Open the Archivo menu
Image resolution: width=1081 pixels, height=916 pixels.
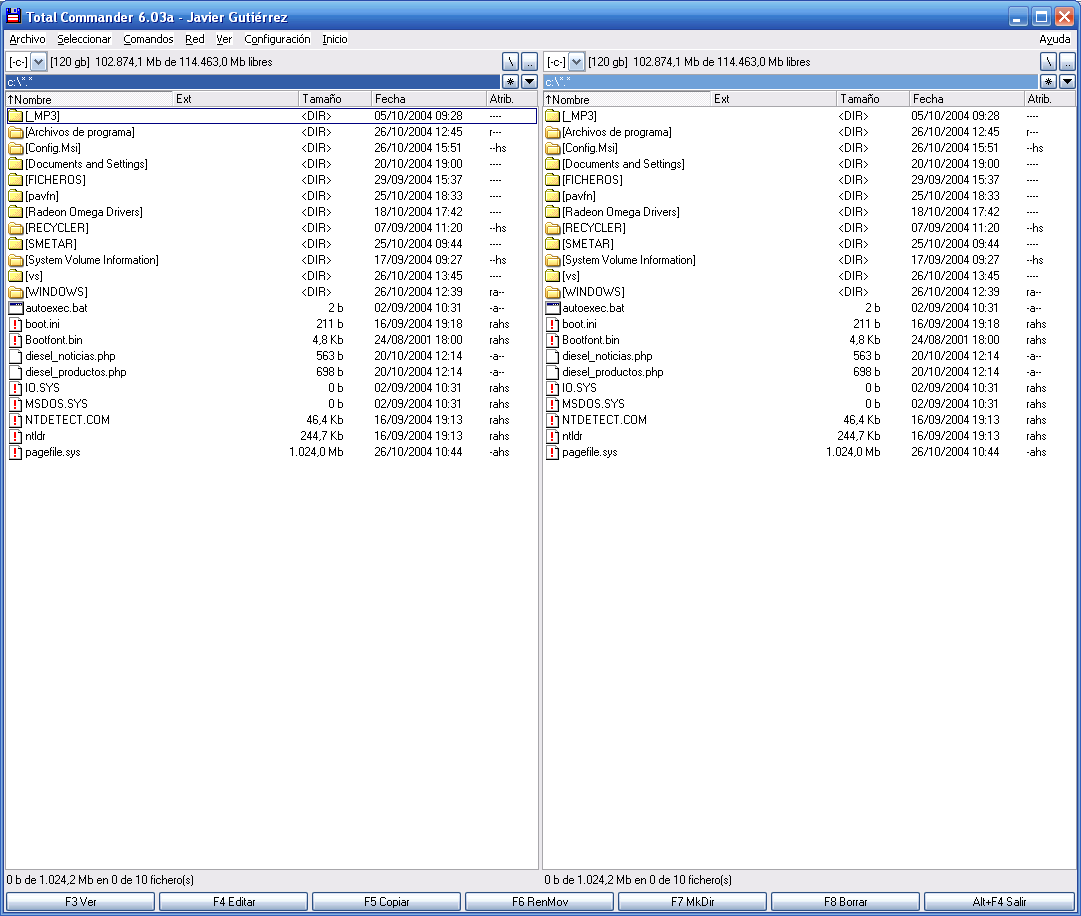(27, 39)
